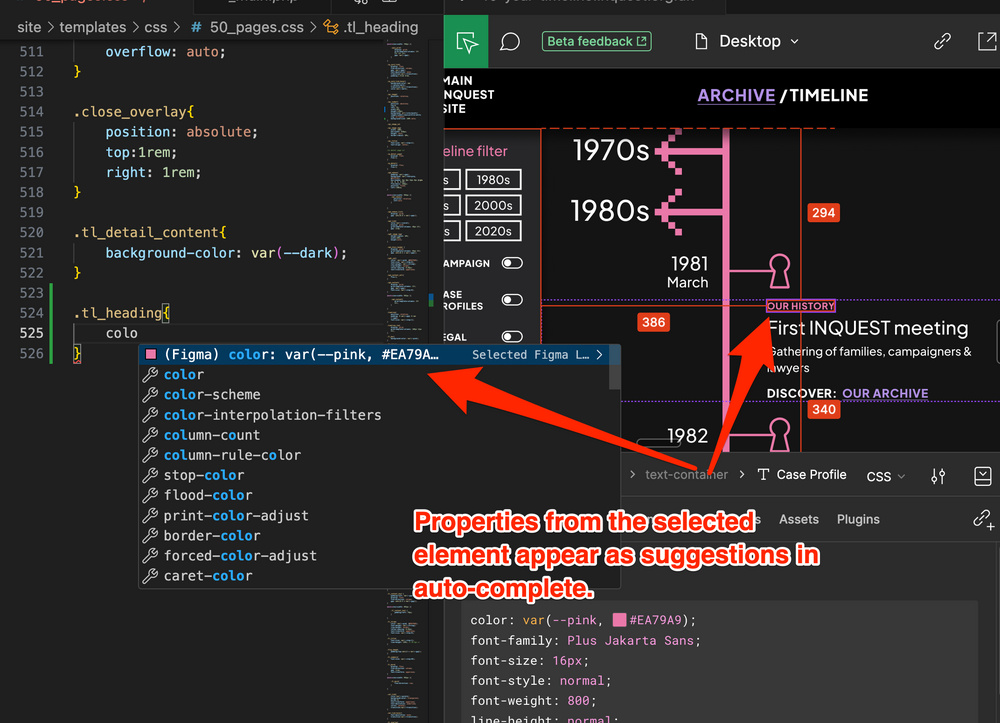
Task: Switch to the Assets tab
Action: point(799,519)
